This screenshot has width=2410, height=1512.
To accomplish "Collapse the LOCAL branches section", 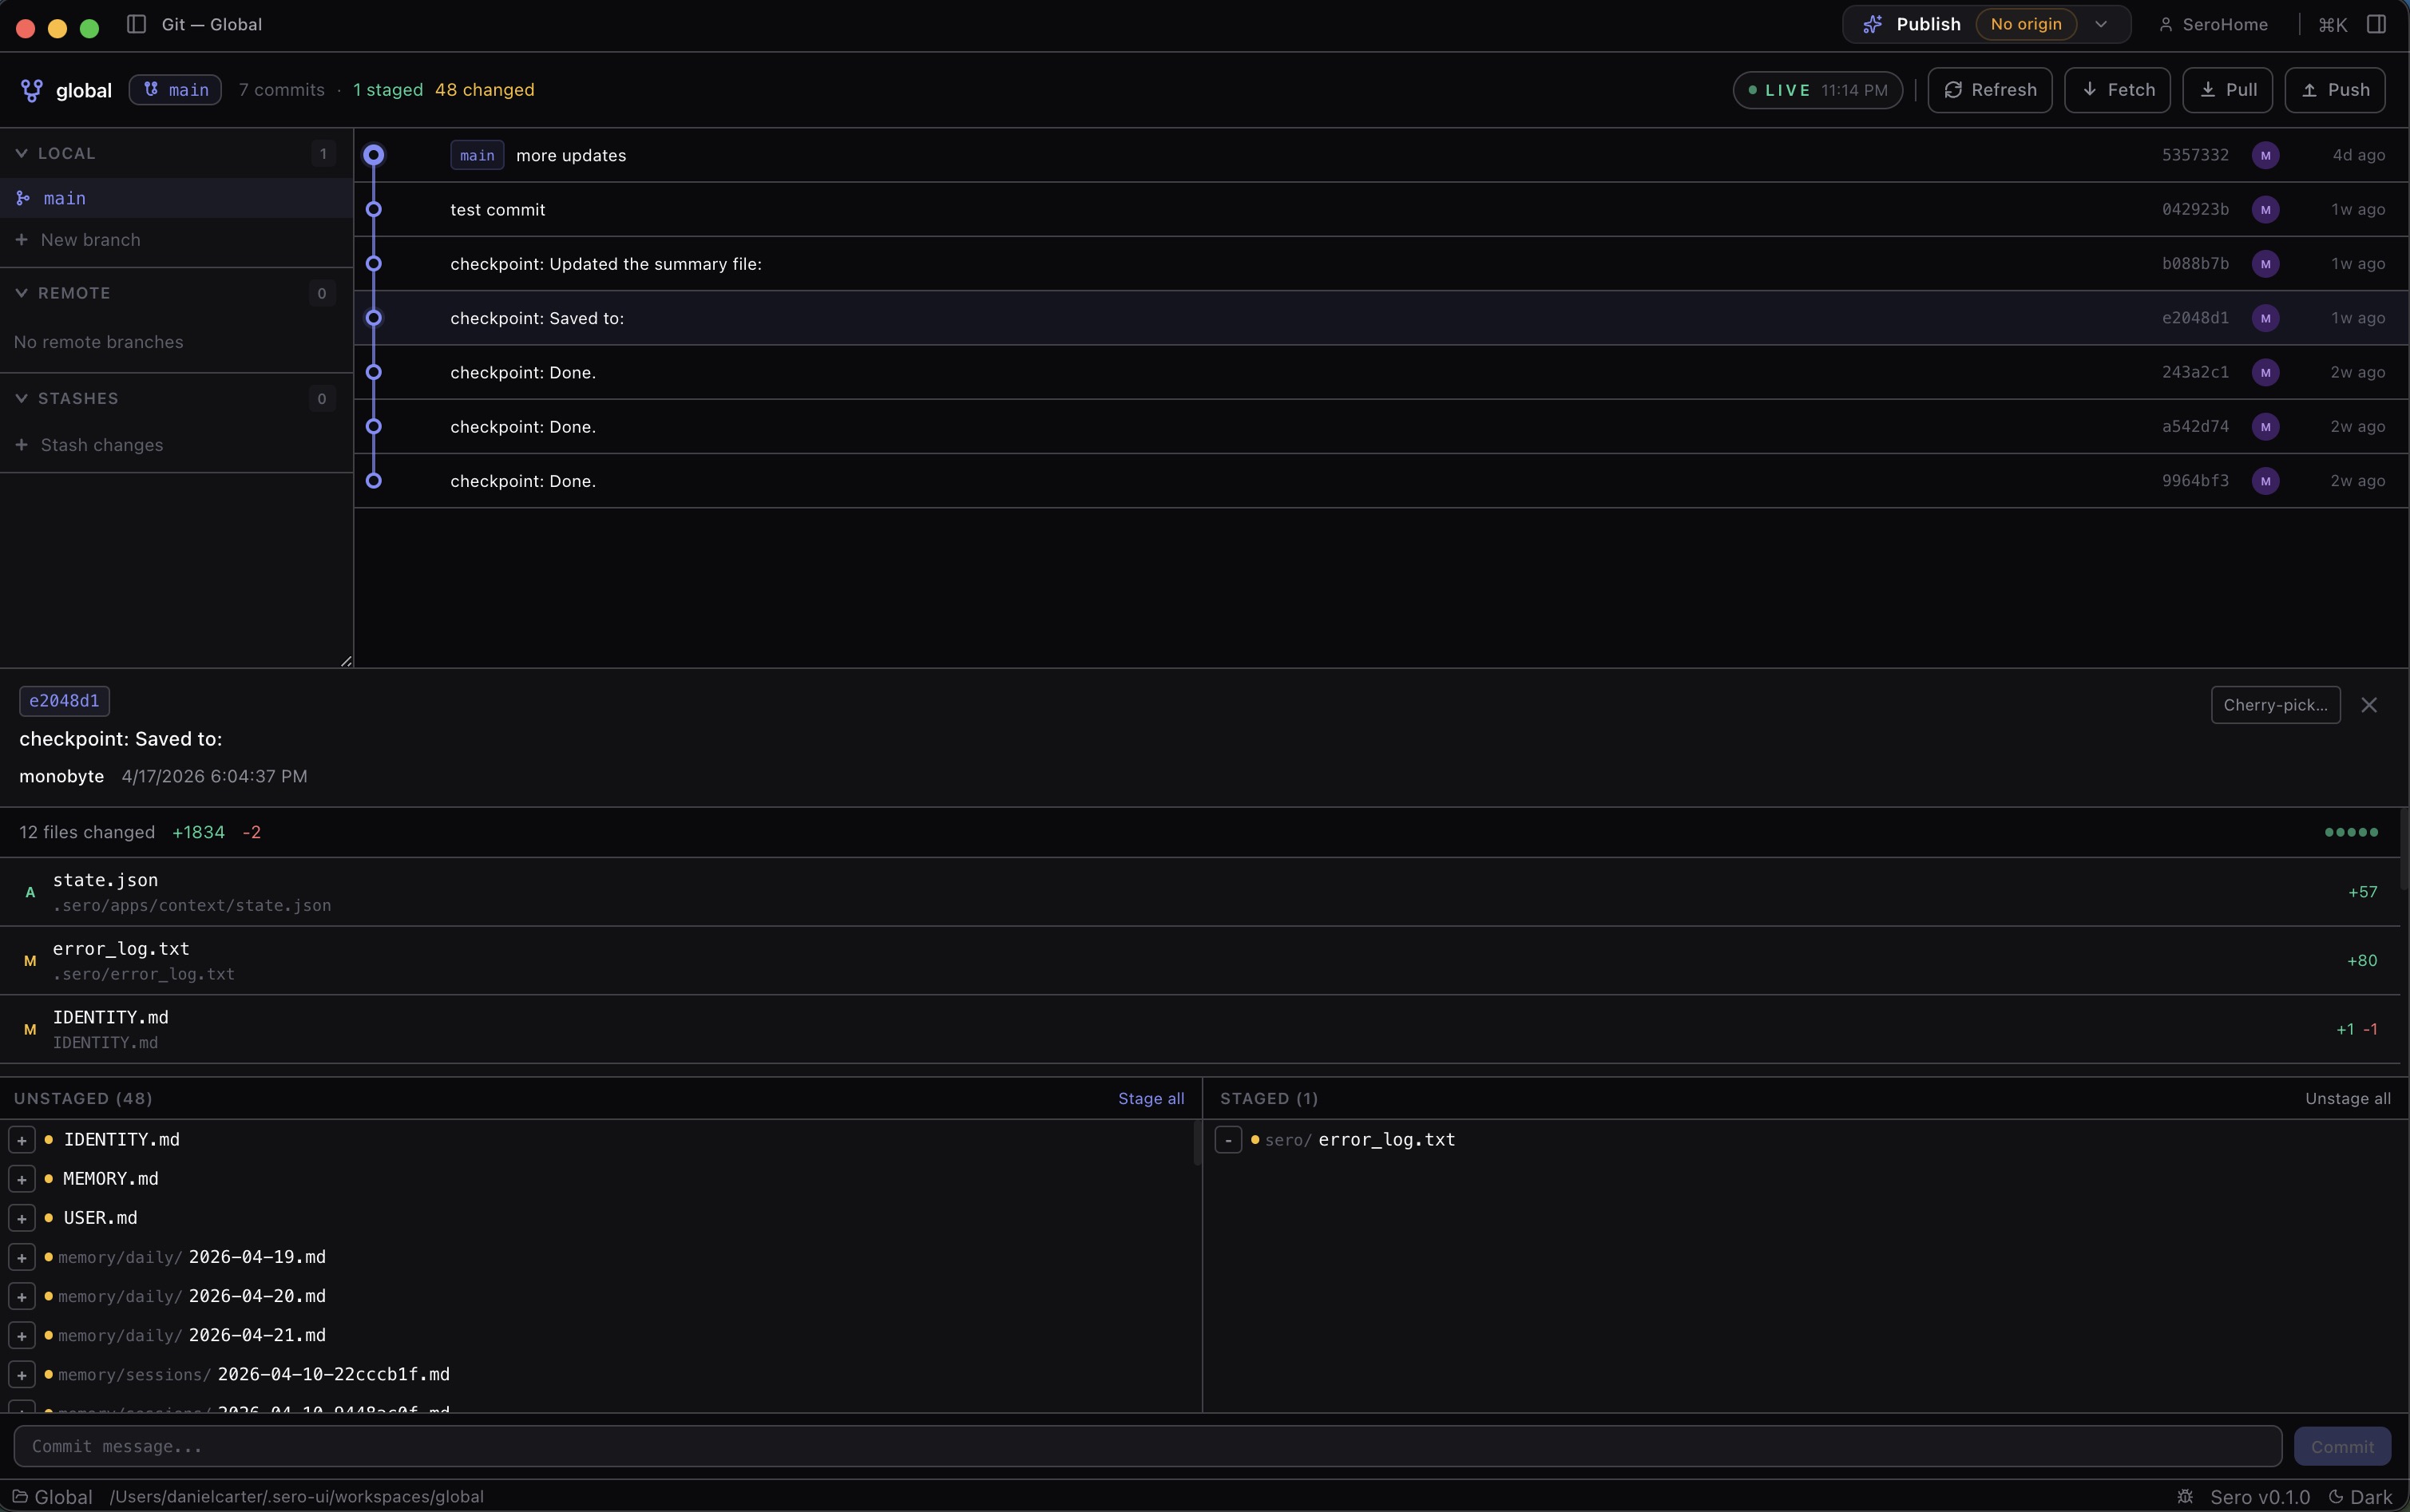I will point(22,153).
